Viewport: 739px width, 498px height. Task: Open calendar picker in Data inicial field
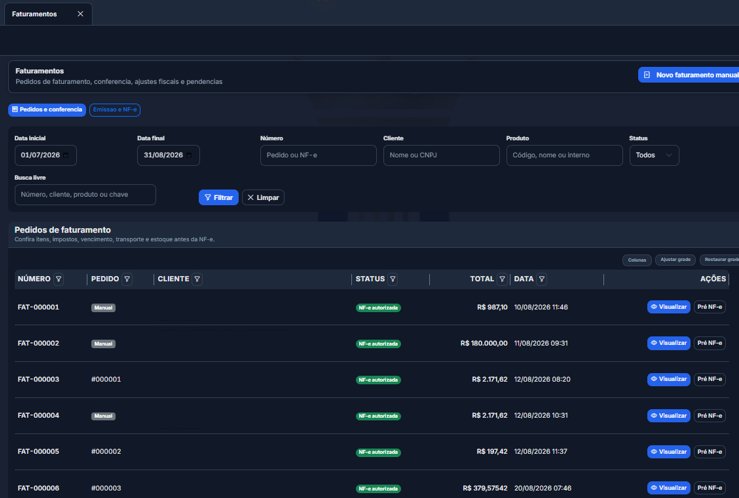click(x=66, y=155)
